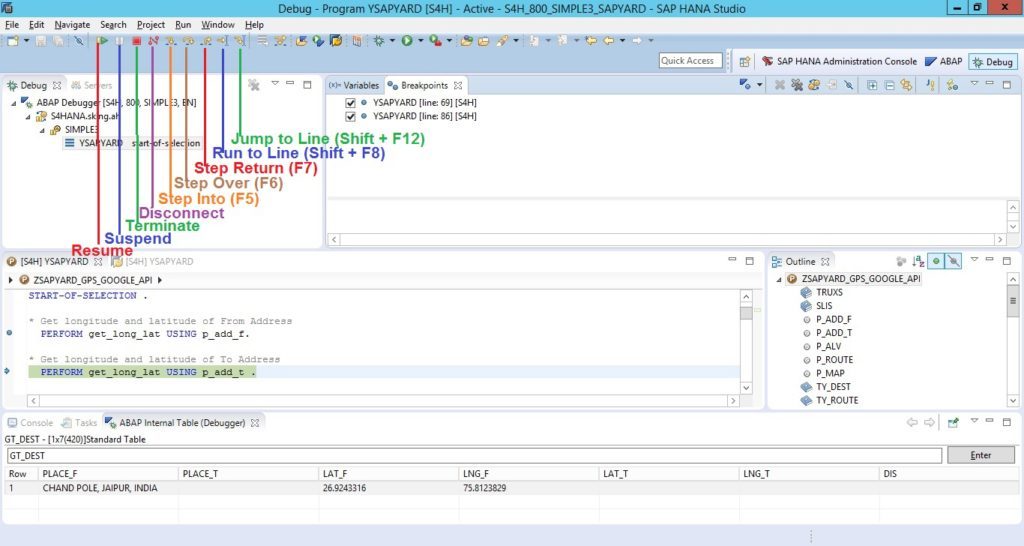Collapse ABAP Debugger tree node
Viewport: 1024px width, 546px height.
(14, 103)
